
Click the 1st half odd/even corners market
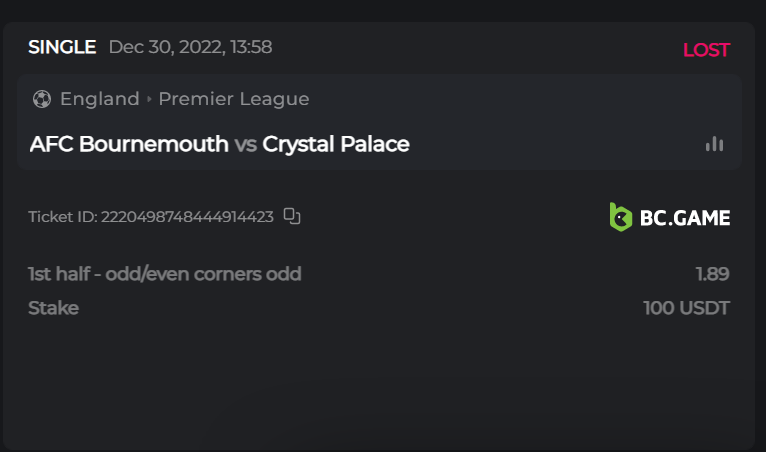click(165, 274)
